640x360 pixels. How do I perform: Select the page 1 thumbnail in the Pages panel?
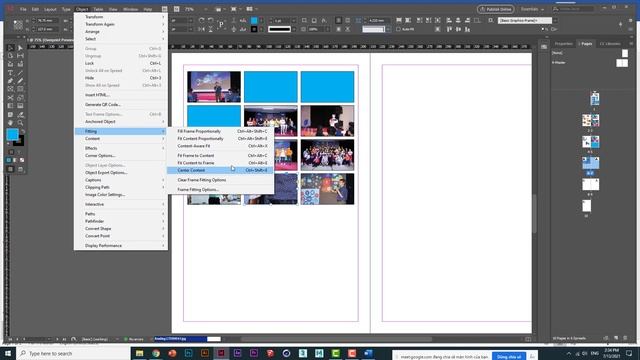point(595,99)
